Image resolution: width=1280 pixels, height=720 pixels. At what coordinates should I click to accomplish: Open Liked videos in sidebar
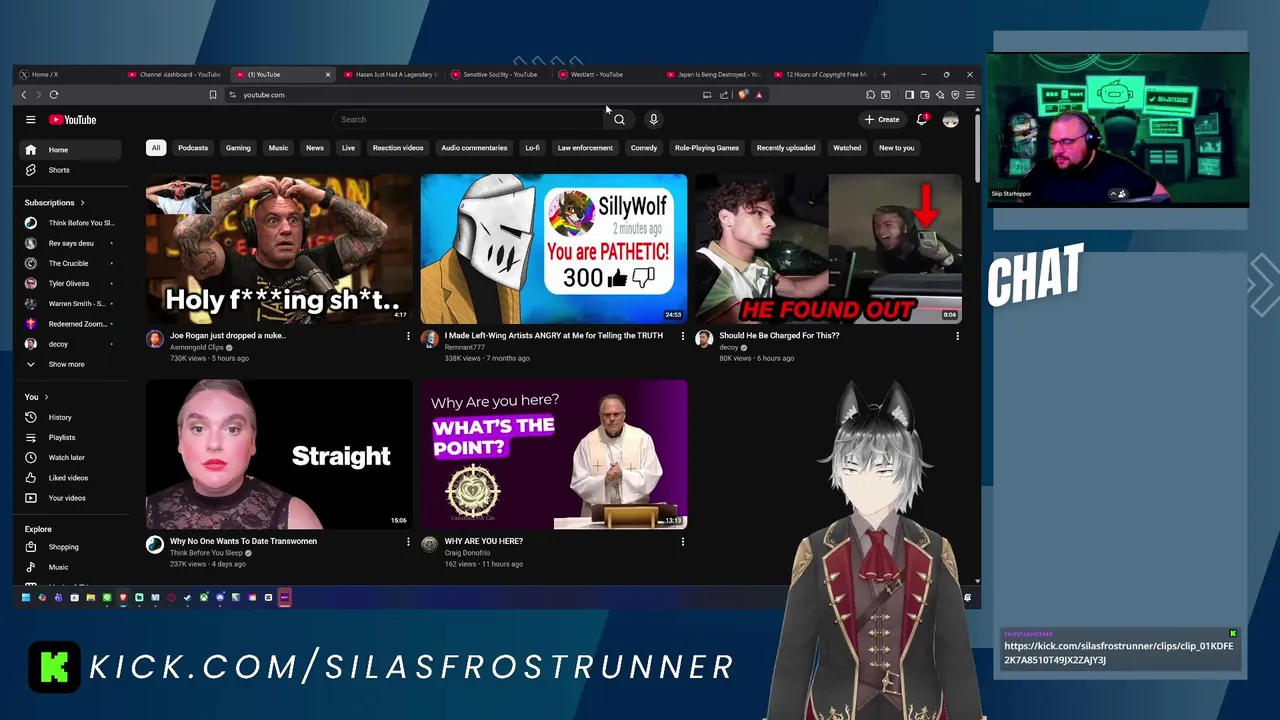click(70, 478)
